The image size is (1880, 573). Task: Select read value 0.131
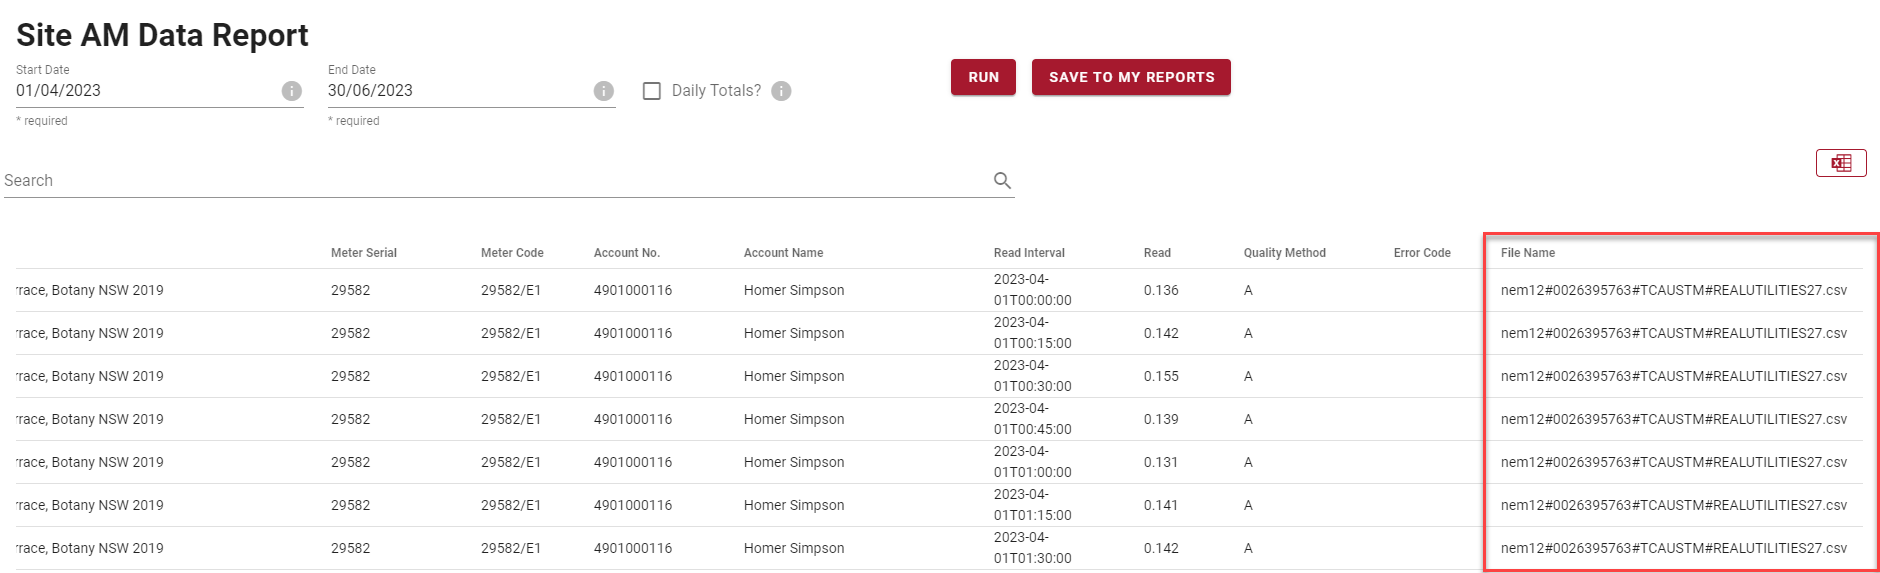[x=1161, y=462]
